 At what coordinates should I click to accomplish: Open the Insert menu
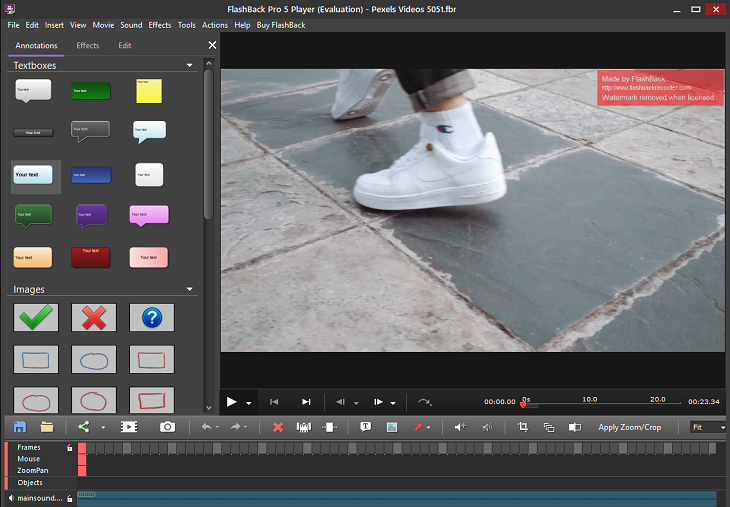point(54,25)
